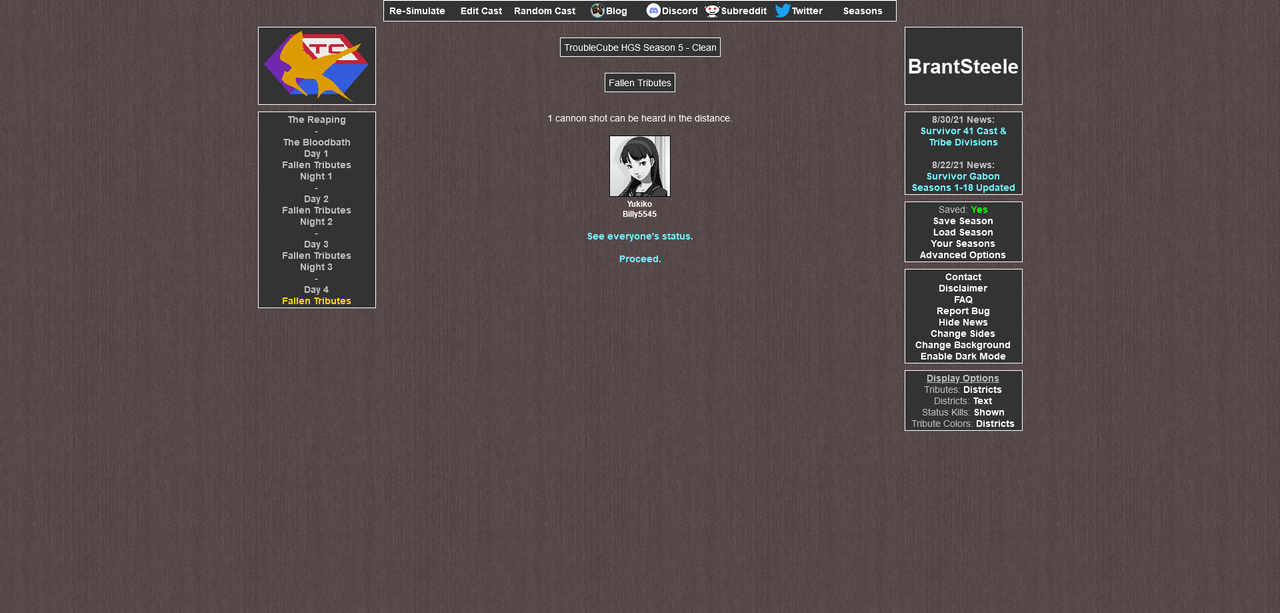
Task: Click the Yukiko name text
Action: 640,204
